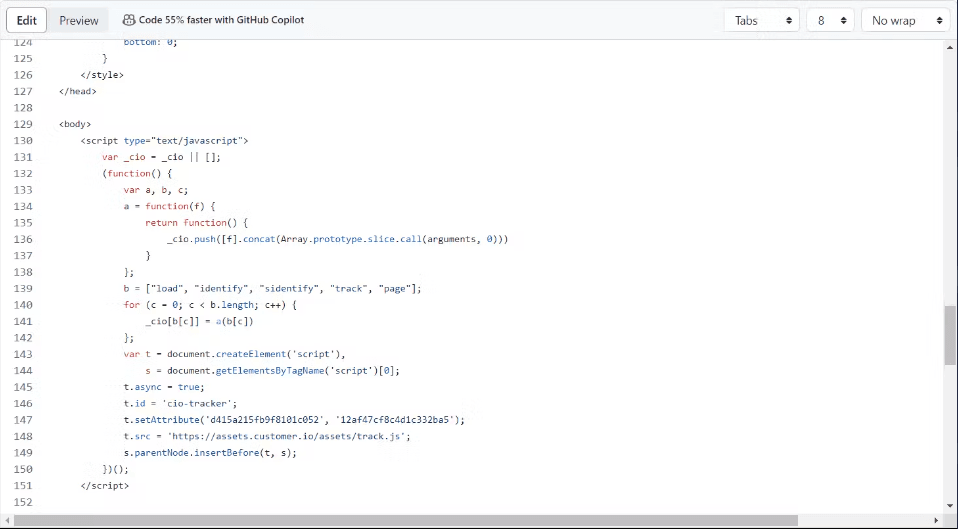The height and width of the screenshot is (529, 958).
Task: Click the horizontal scrollbar thumb
Action: click(406, 520)
